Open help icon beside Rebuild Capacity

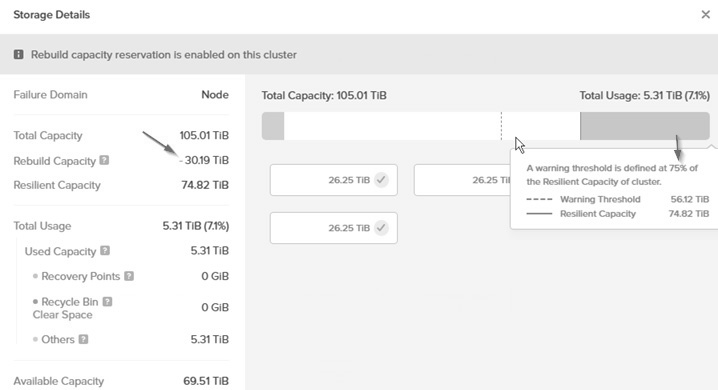pos(104,160)
